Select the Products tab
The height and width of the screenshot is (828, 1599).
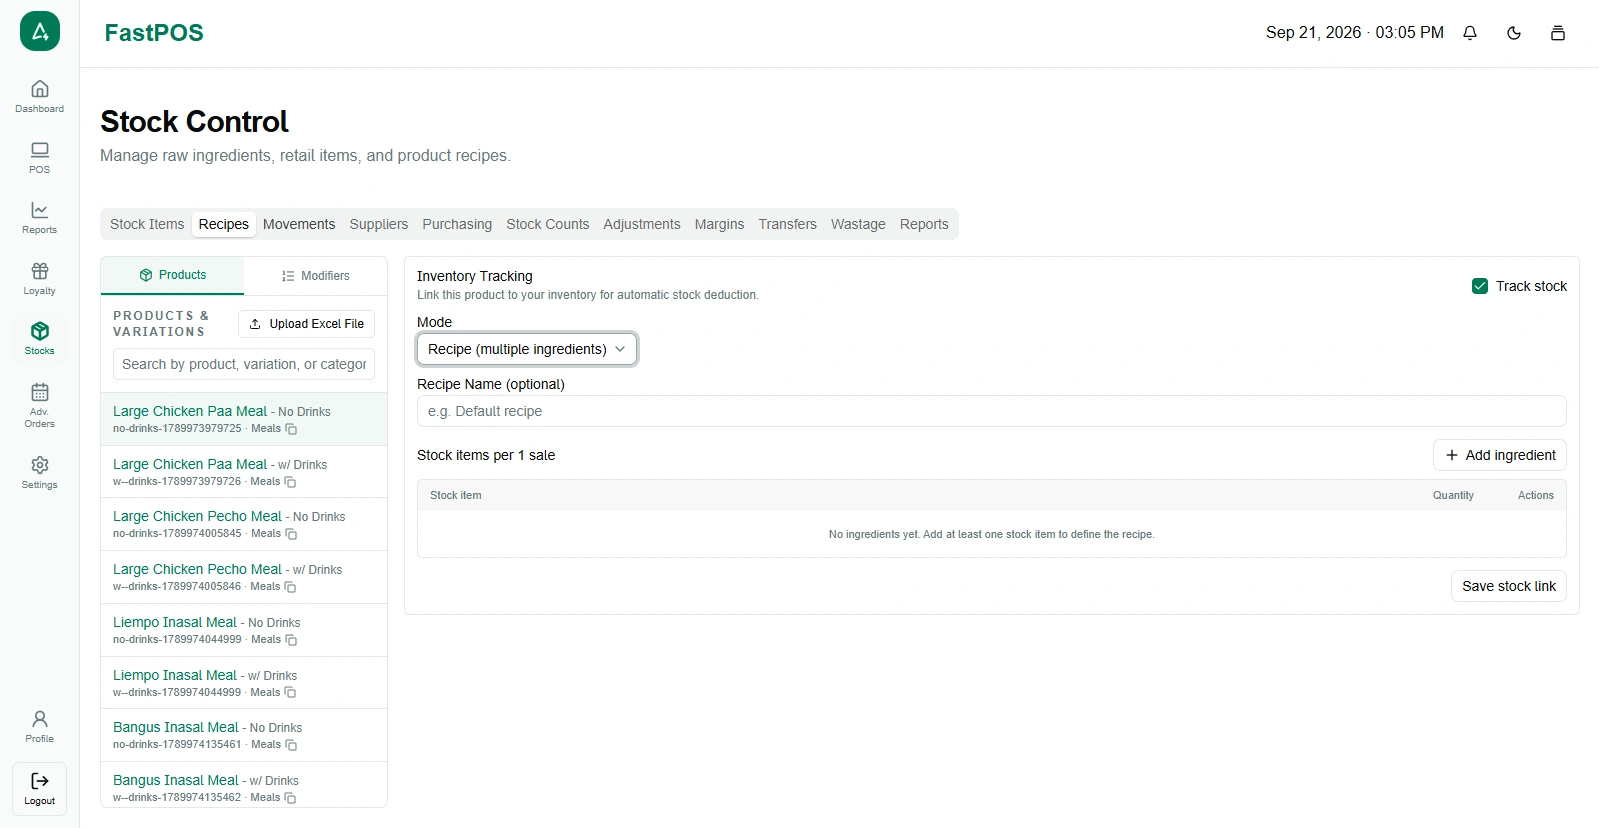click(172, 275)
